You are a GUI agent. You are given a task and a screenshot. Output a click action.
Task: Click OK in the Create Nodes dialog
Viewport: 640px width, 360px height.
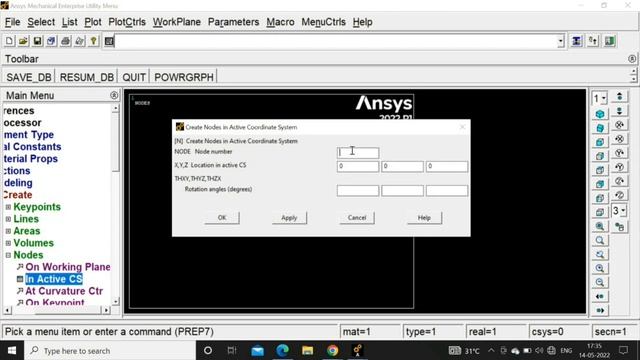(x=222, y=218)
